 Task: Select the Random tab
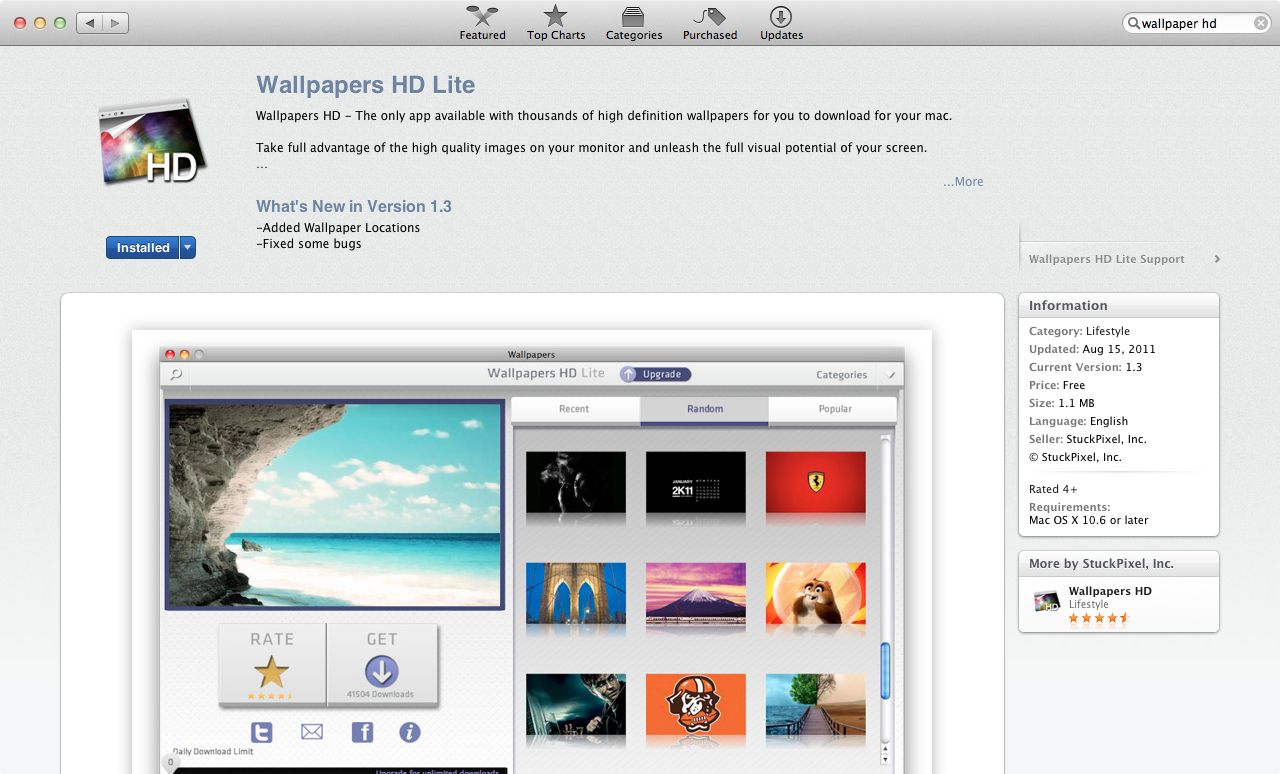(705, 409)
